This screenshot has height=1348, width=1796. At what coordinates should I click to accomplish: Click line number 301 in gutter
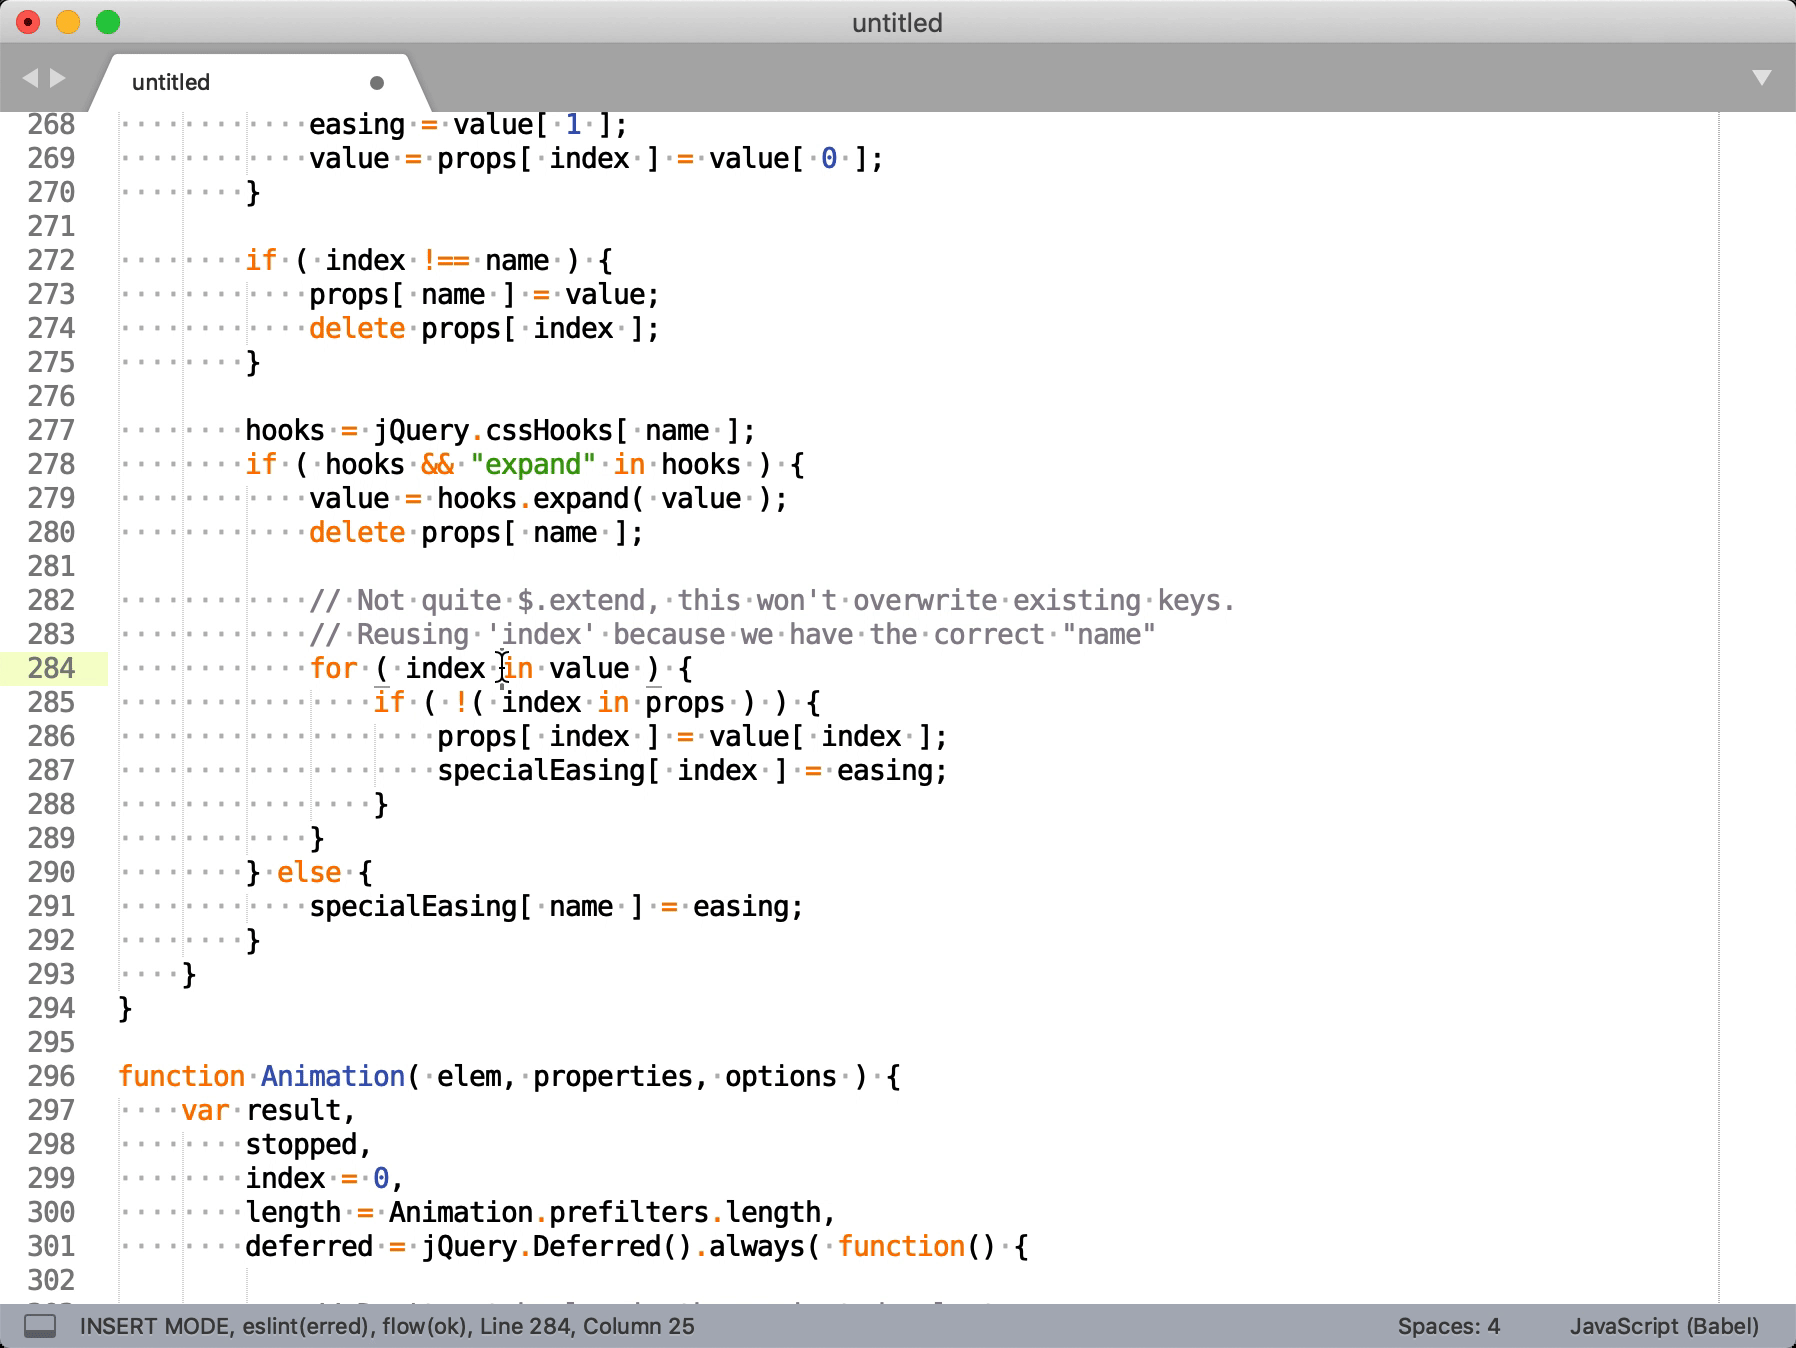coord(51,1246)
